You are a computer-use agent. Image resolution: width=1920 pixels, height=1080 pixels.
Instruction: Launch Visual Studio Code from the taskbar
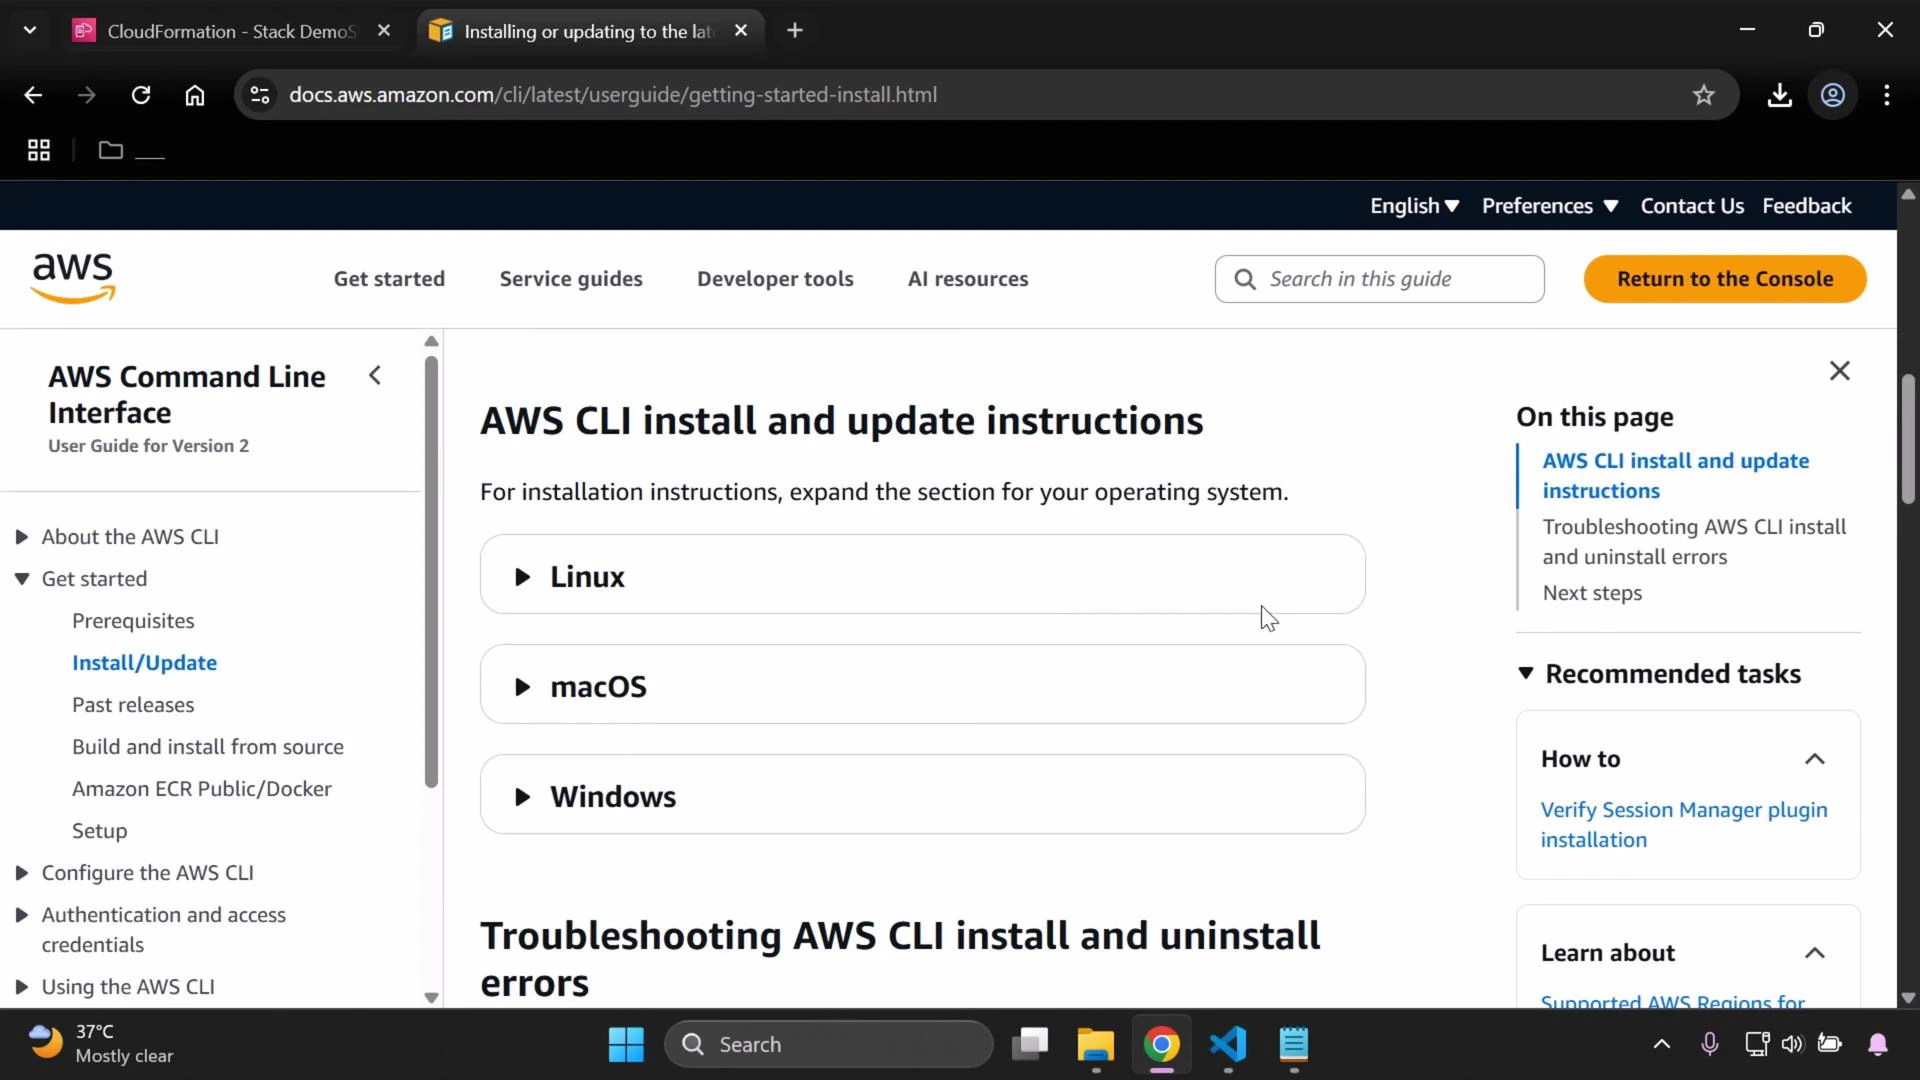1228,1043
